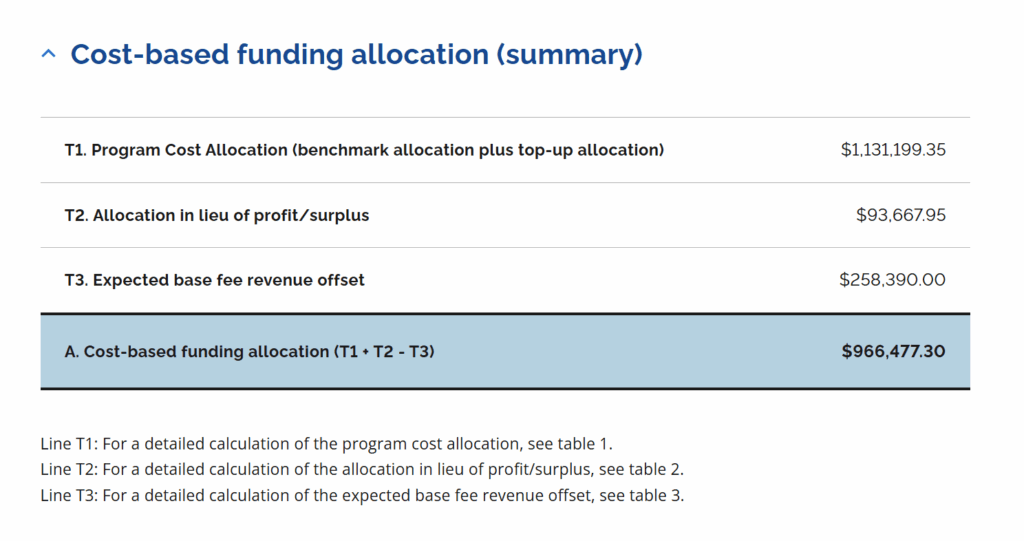This screenshot has width=1024, height=541.
Task: Select the T2 Allocation in lieu of profit/surplus label
Action: click(217, 215)
